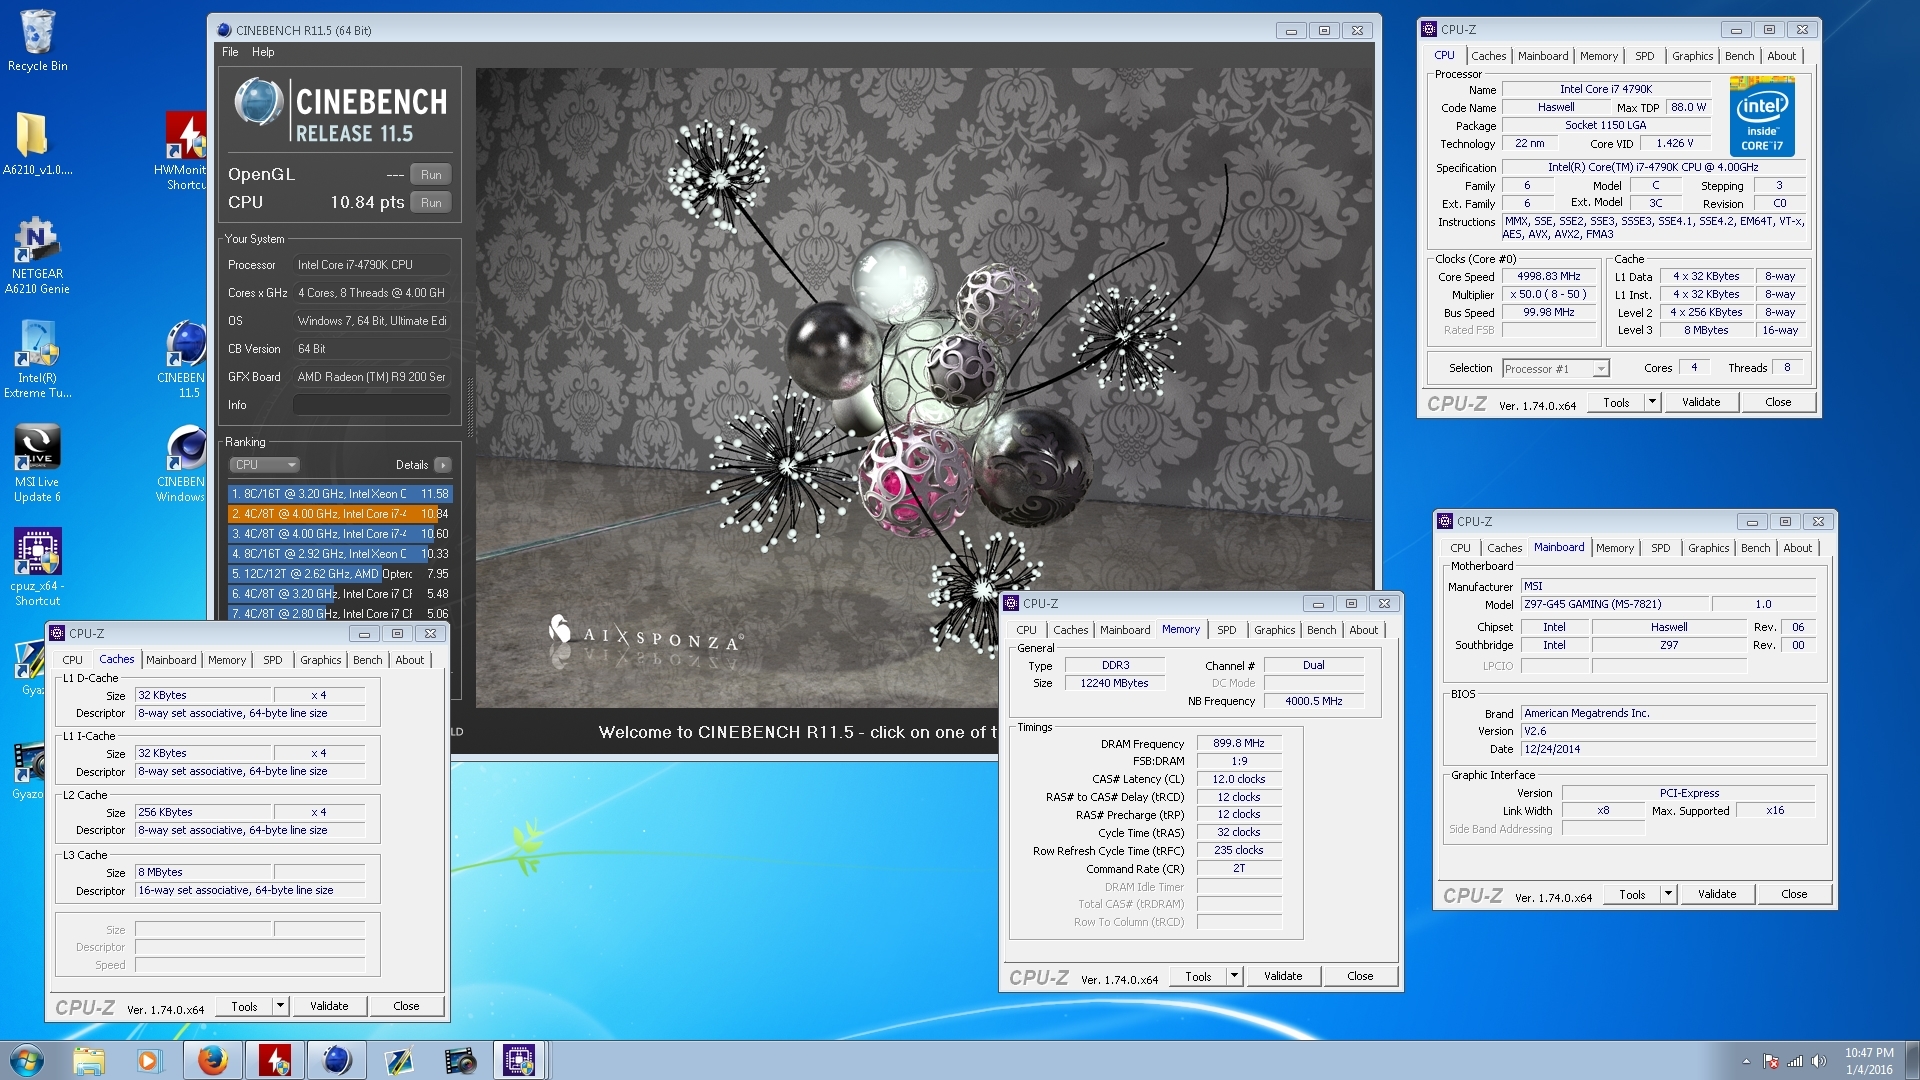Viewport: 1920px width, 1080px height.
Task: Open network signal tray icon
Action: pos(1795,1061)
